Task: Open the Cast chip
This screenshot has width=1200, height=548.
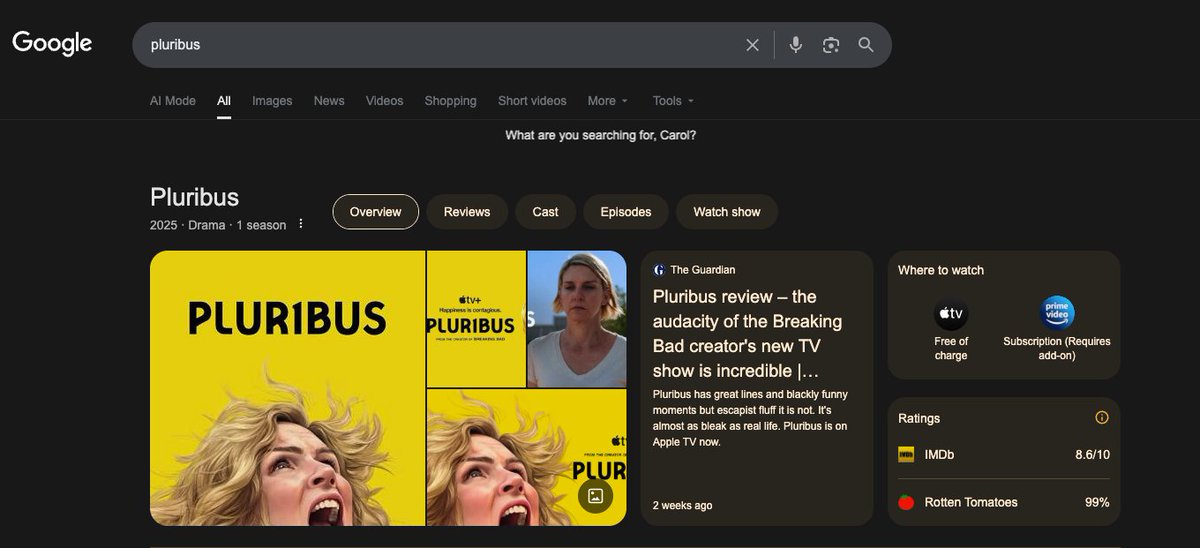Action: pyautogui.click(x=545, y=212)
